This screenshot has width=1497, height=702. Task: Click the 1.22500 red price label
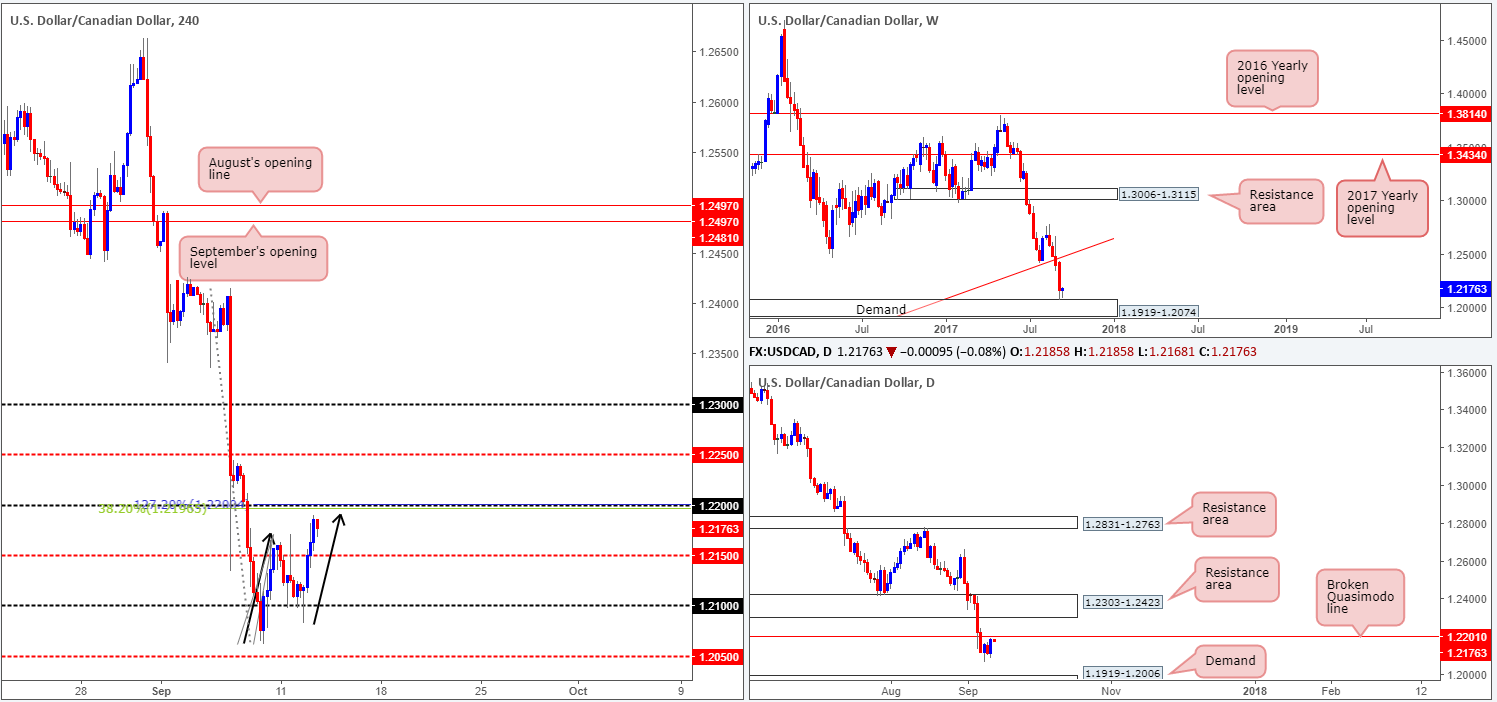pyautogui.click(x=719, y=454)
